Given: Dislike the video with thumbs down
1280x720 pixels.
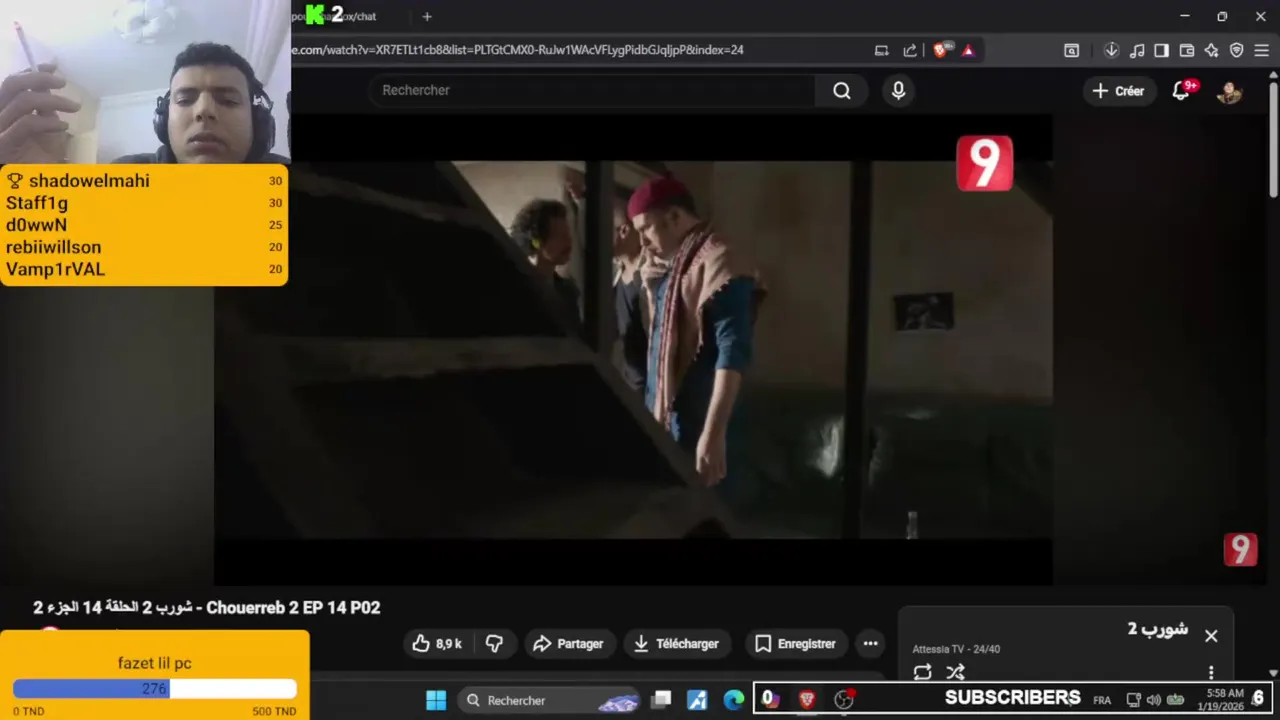Looking at the screenshot, I should click(x=494, y=644).
